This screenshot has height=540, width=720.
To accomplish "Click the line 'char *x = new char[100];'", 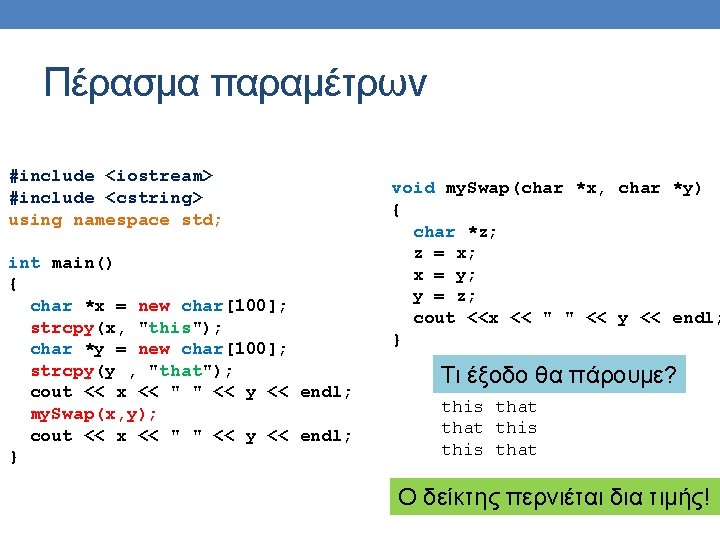I will pos(158,306).
